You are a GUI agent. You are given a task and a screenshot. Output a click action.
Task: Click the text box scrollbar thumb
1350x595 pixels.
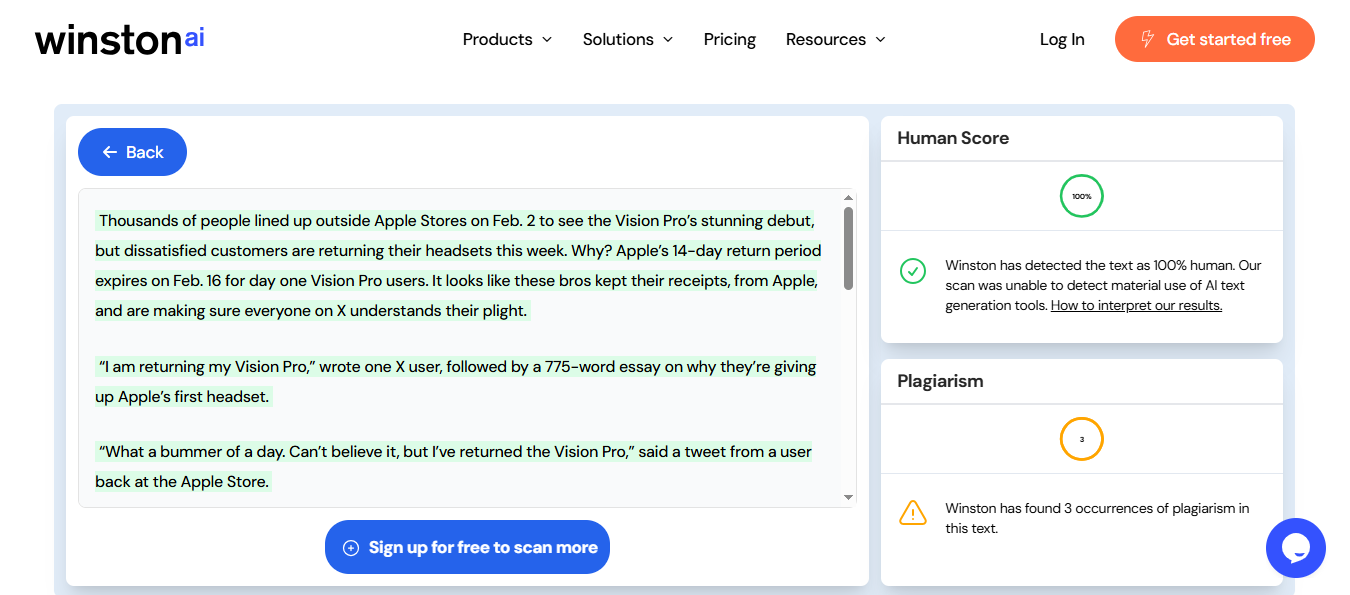tap(849, 248)
